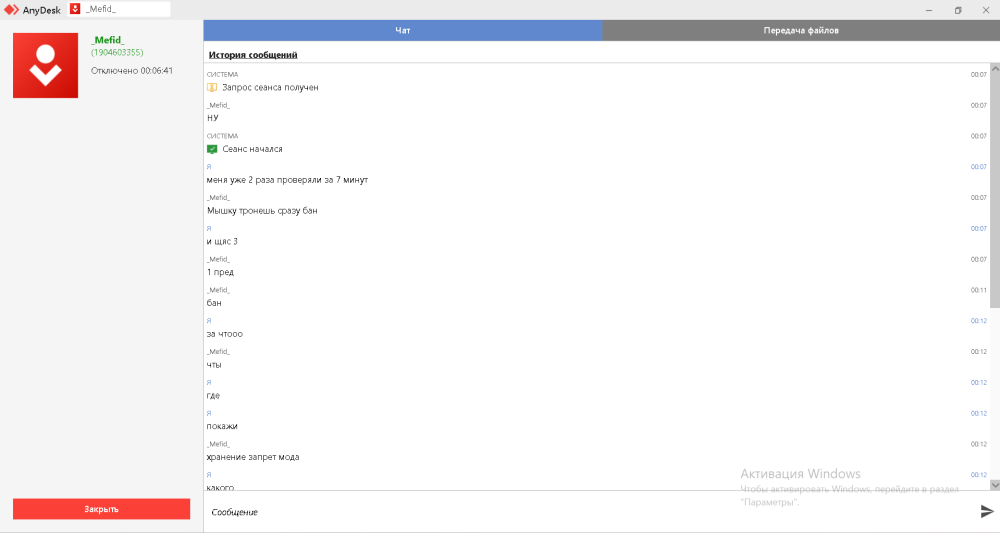Click the red session icon in _Mefid_ tab

click(75, 9)
